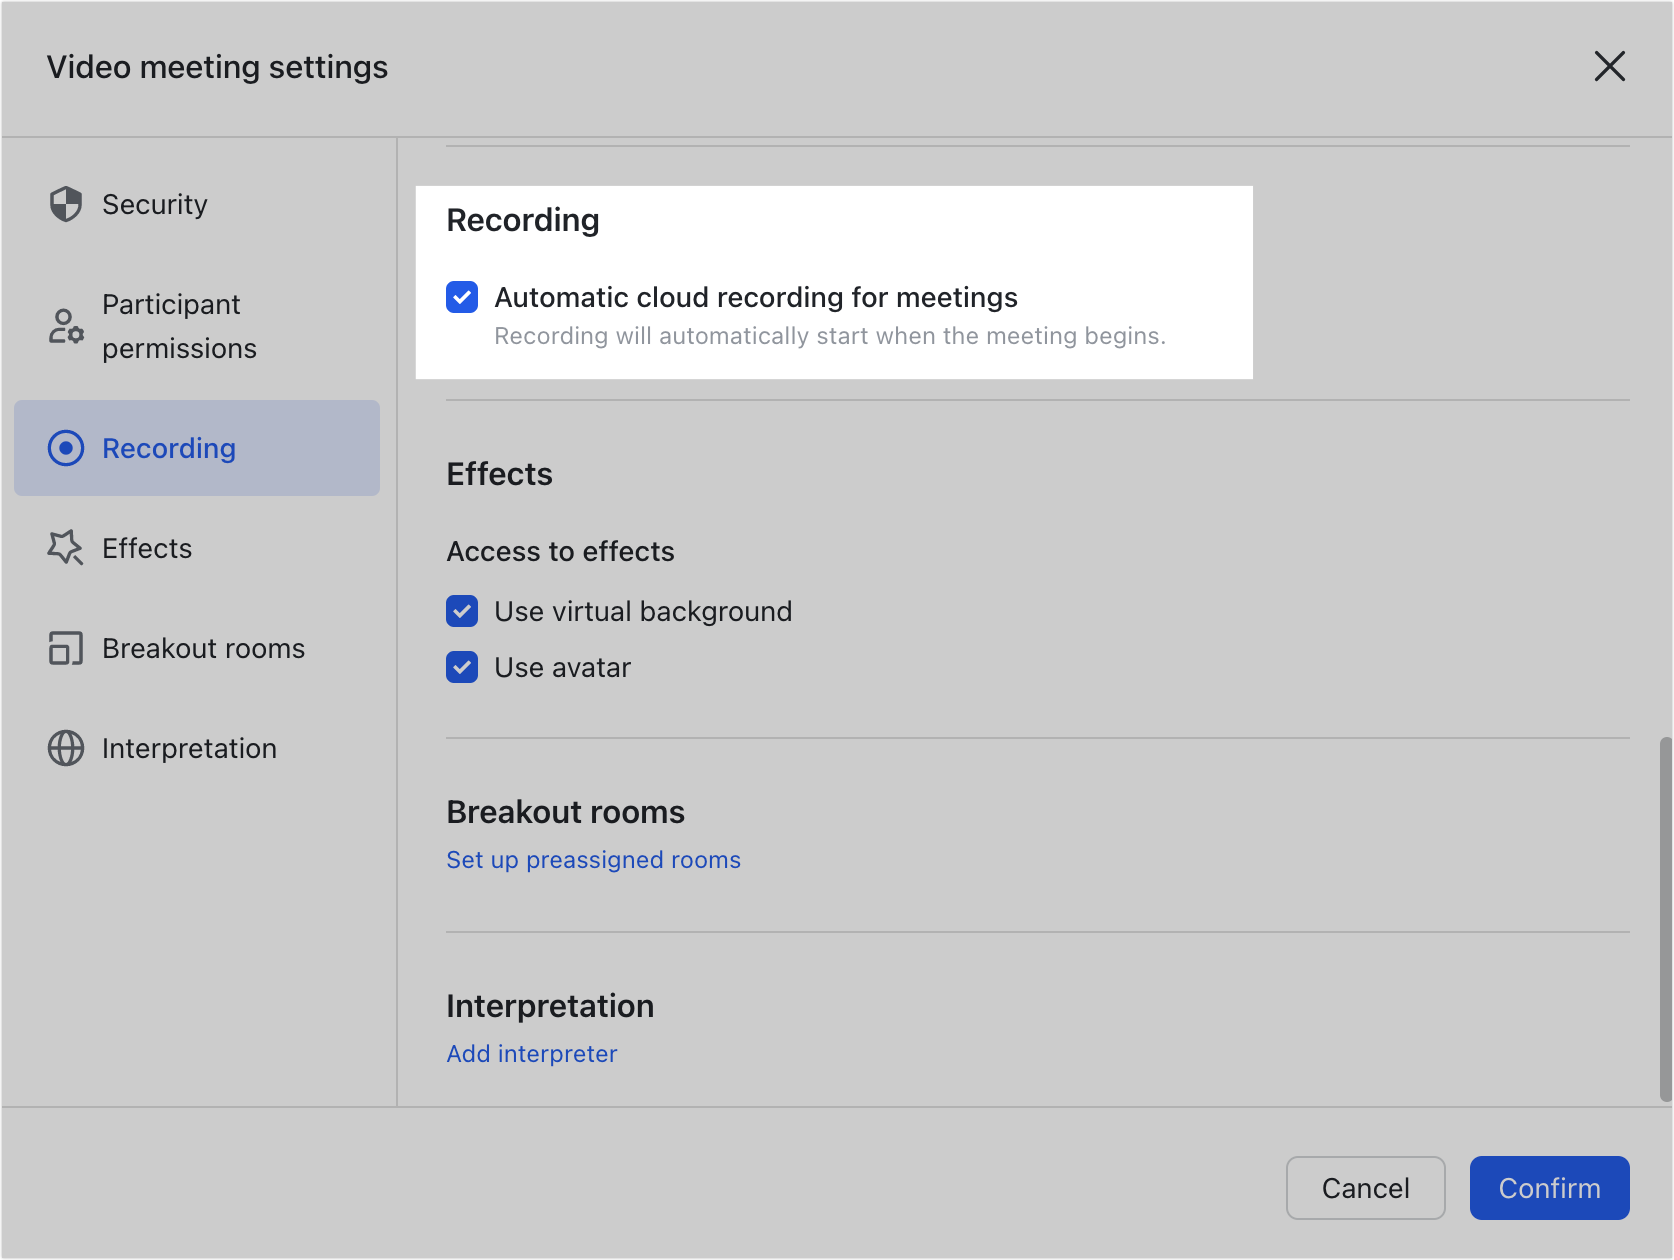Click the Interpretation globe icon
This screenshot has width=1674, height=1260.
click(66, 748)
